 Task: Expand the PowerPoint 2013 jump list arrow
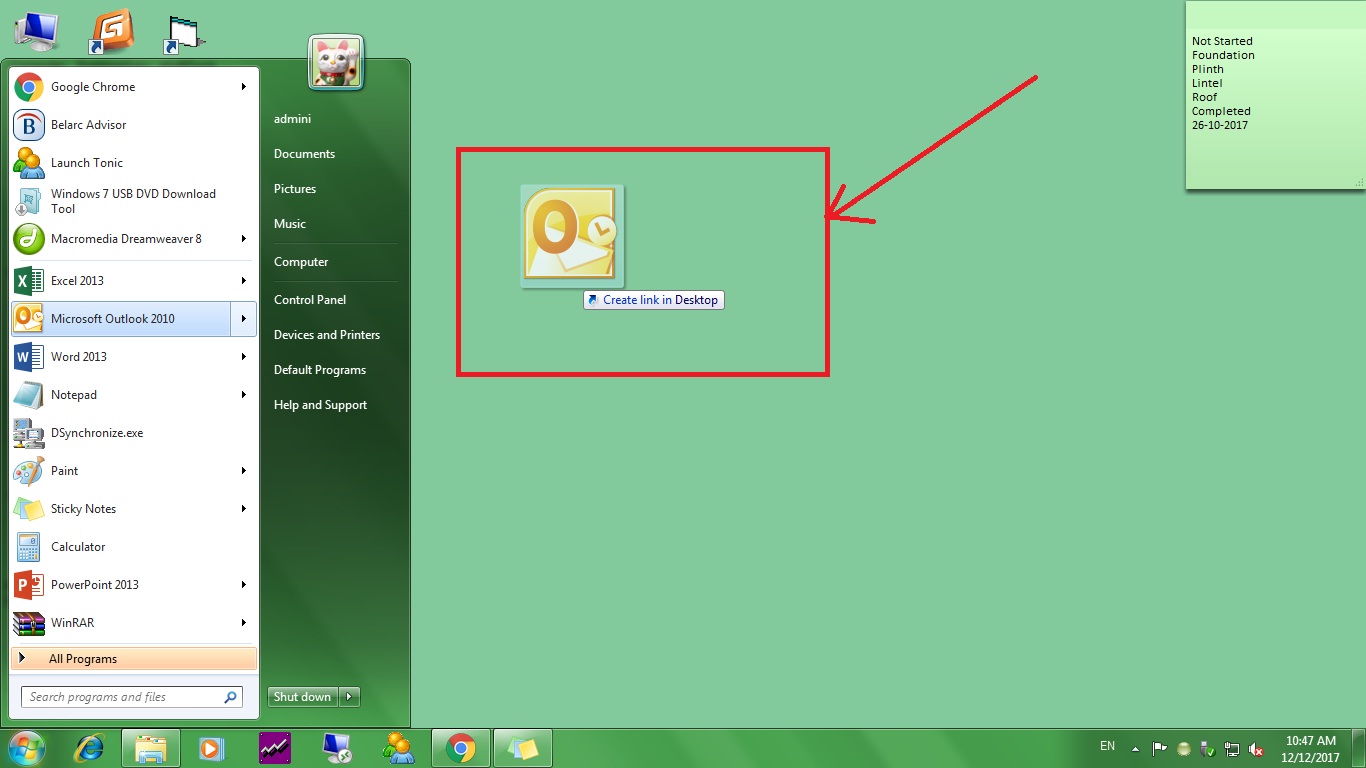click(244, 585)
